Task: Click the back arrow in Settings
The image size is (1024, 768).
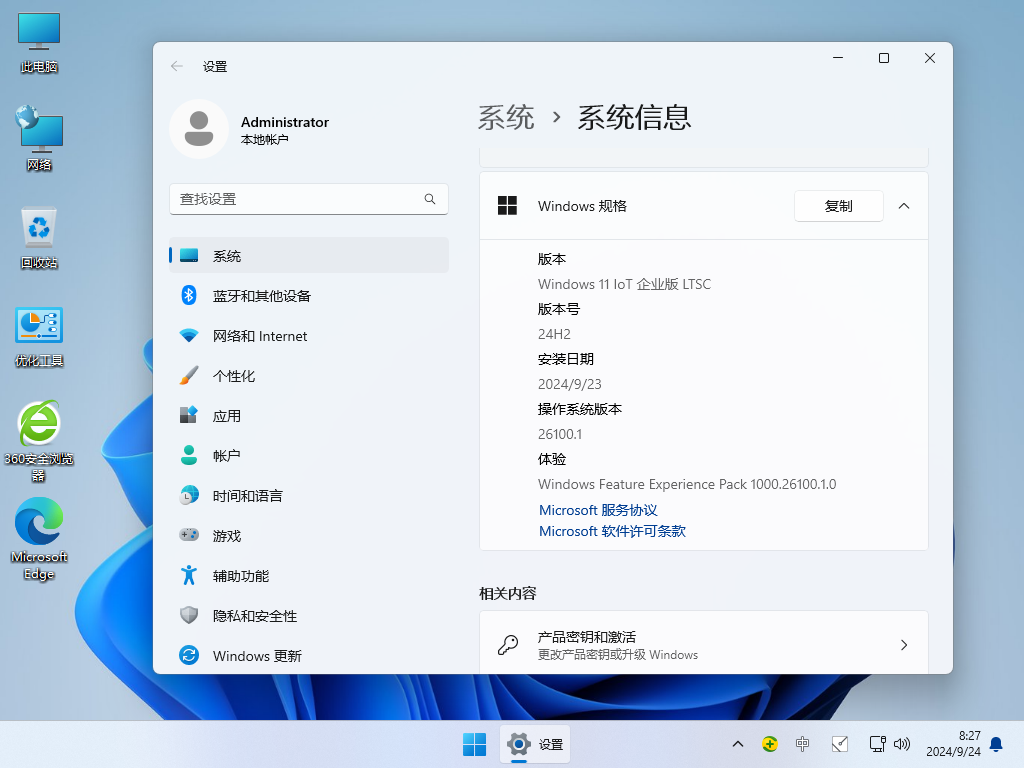Action: (176, 66)
